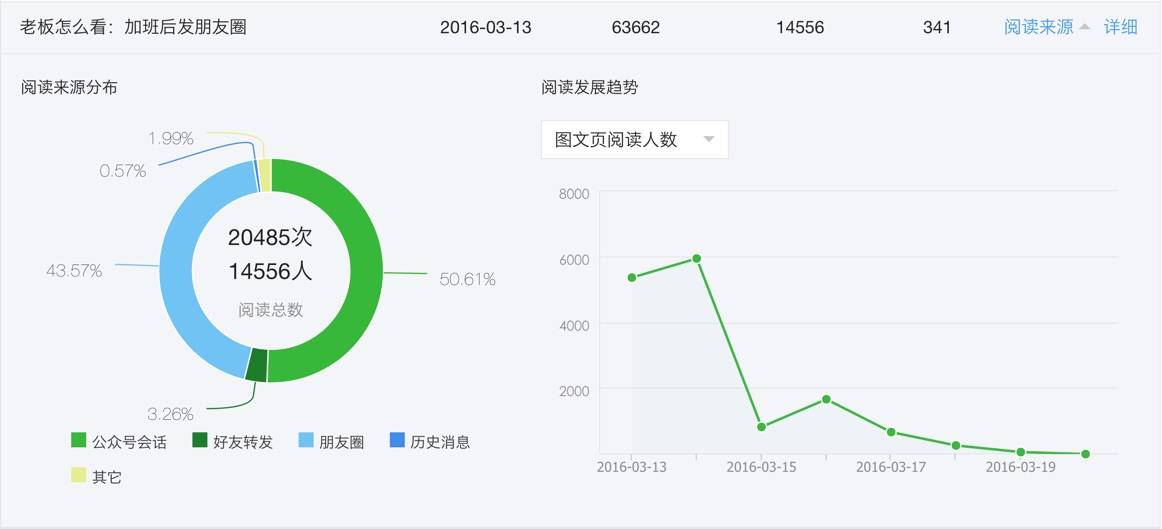The image size is (1162, 529).
Task: Click the 8000 y-axis label
Action: point(574,194)
